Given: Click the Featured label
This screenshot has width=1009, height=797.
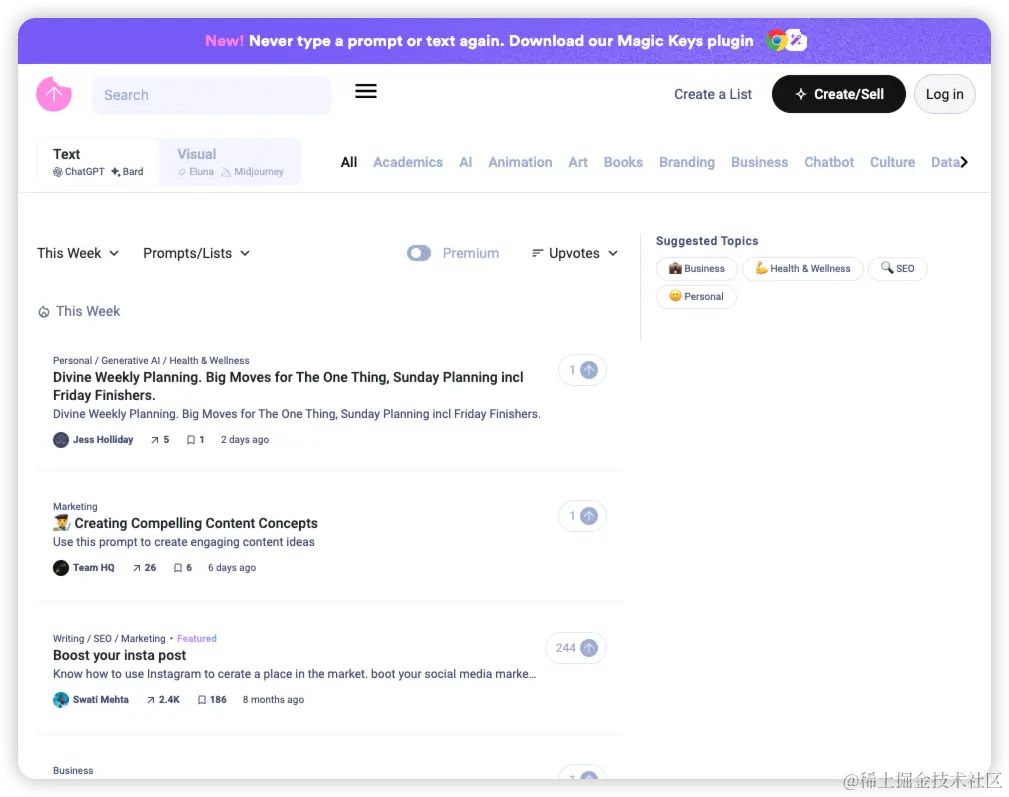Looking at the screenshot, I should click(197, 639).
